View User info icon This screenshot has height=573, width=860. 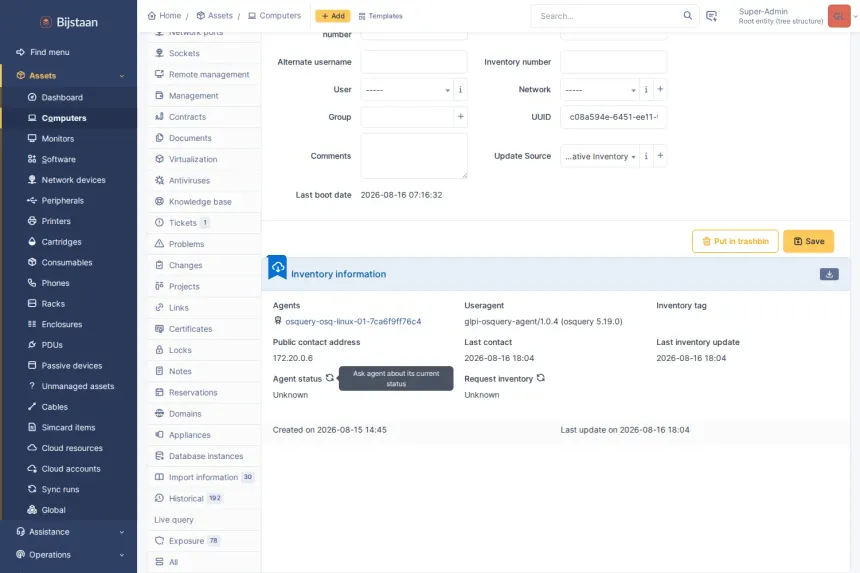click(x=460, y=89)
